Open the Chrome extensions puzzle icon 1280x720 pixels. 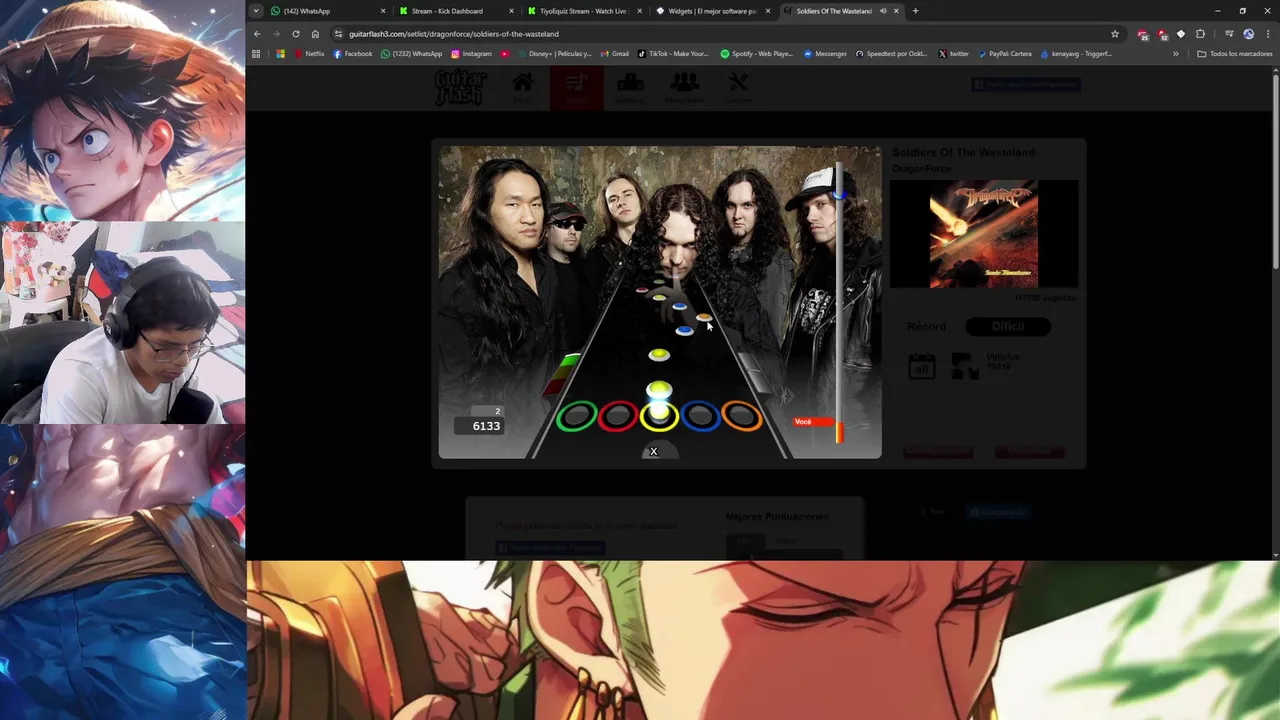[1200, 34]
